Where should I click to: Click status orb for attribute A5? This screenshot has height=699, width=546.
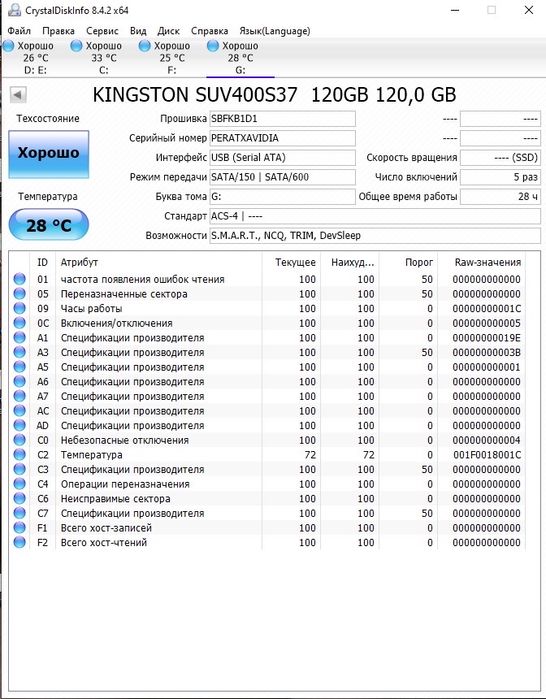(20, 367)
